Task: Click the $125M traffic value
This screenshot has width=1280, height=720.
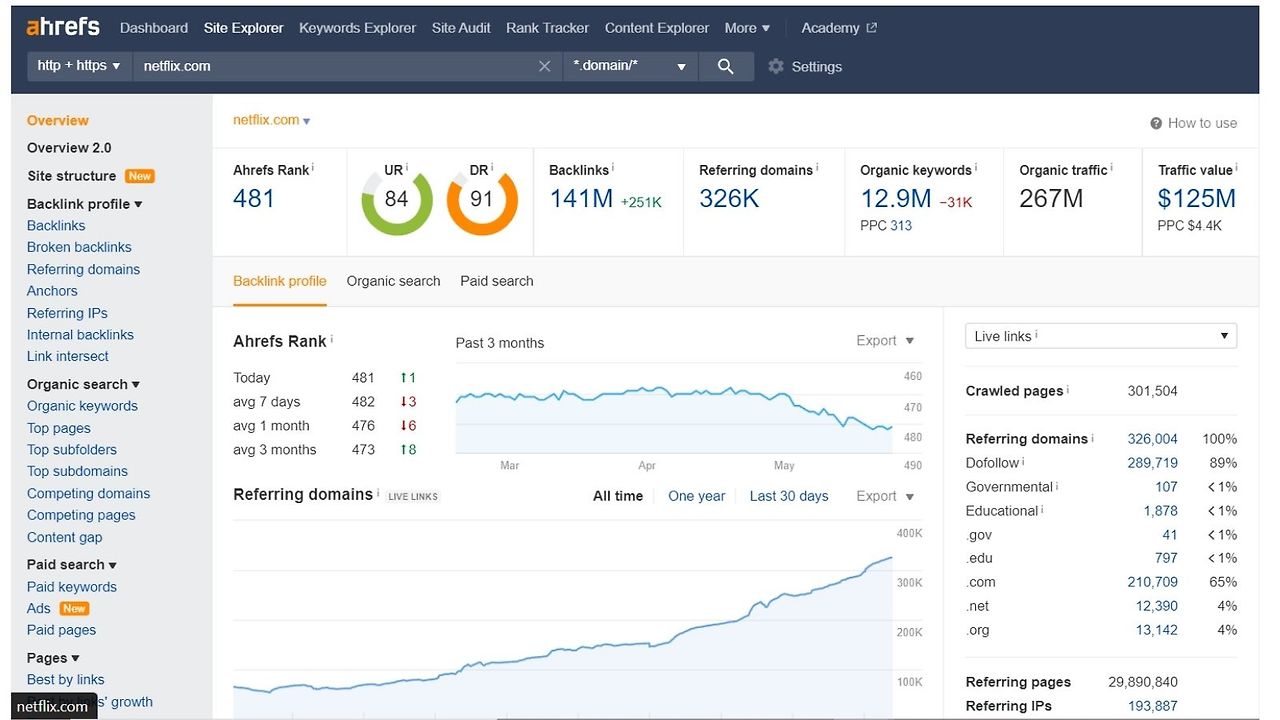Action: [x=1197, y=199]
